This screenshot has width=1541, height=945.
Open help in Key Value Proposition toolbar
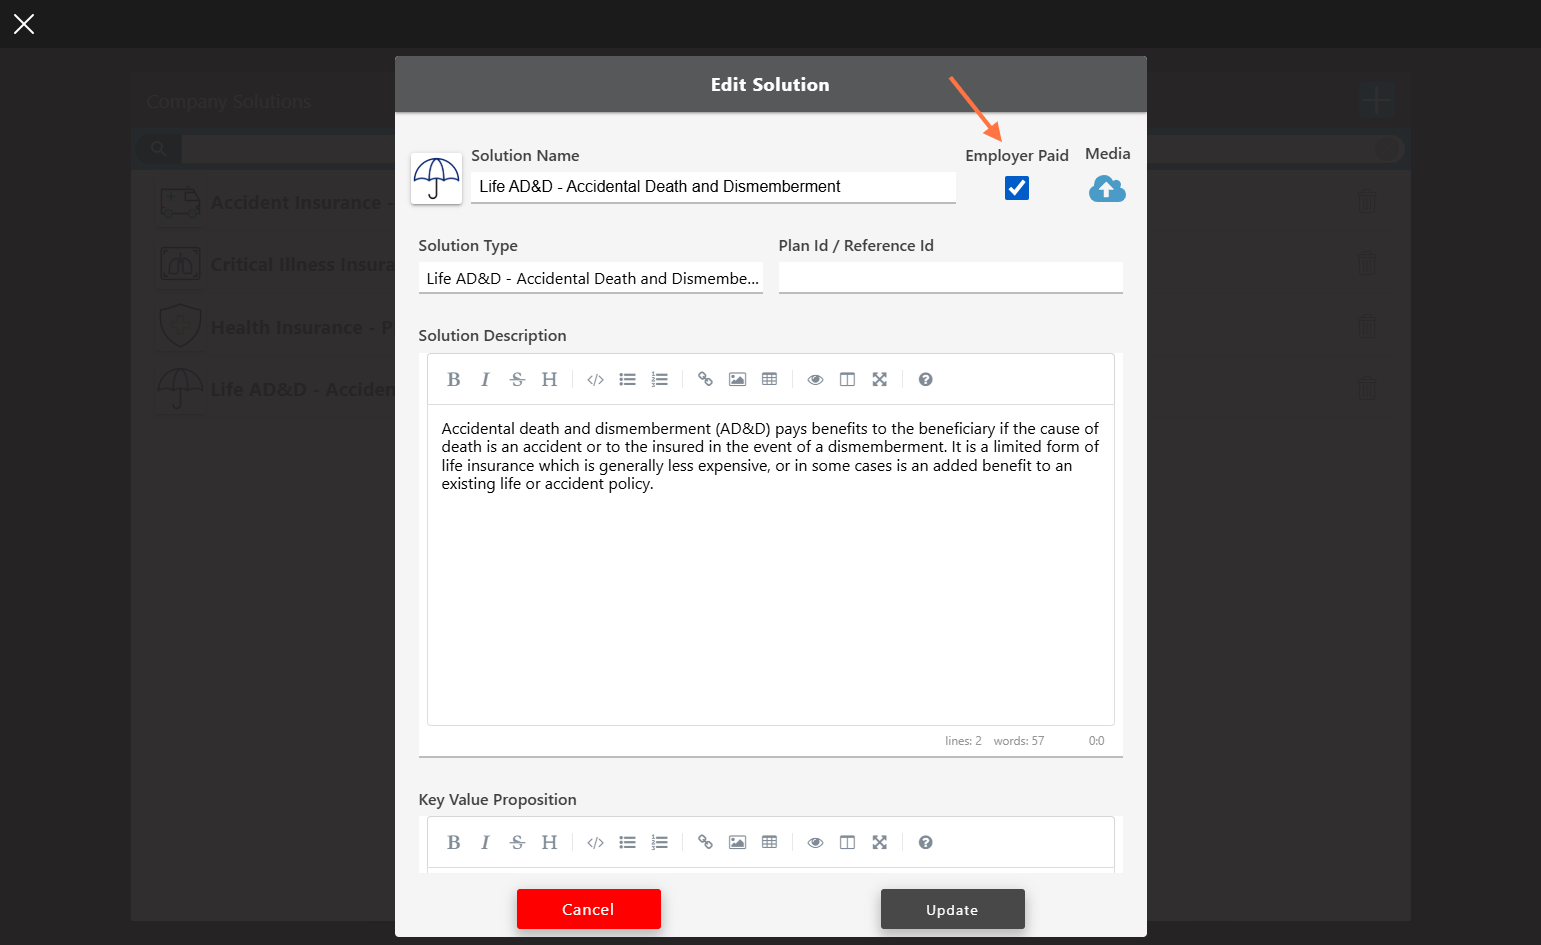click(x=925, y=842)
